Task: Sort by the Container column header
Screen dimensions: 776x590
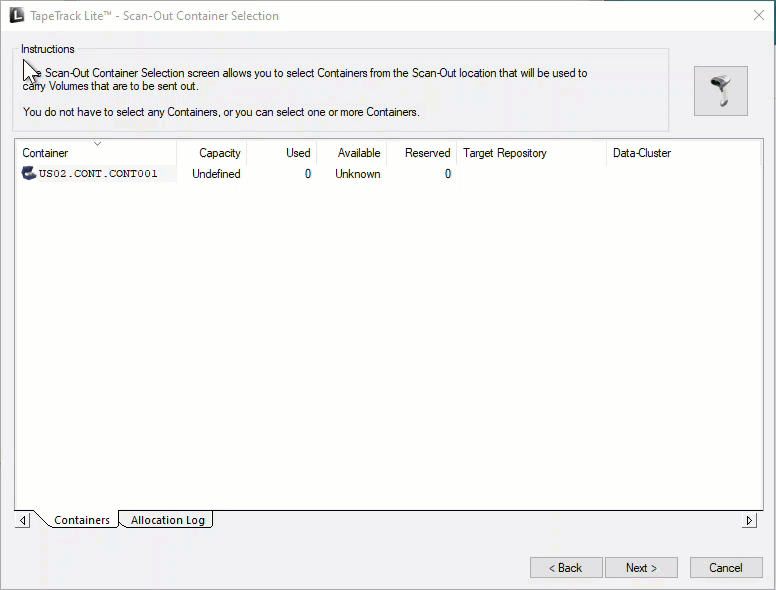Action: (x=96, y=153)
